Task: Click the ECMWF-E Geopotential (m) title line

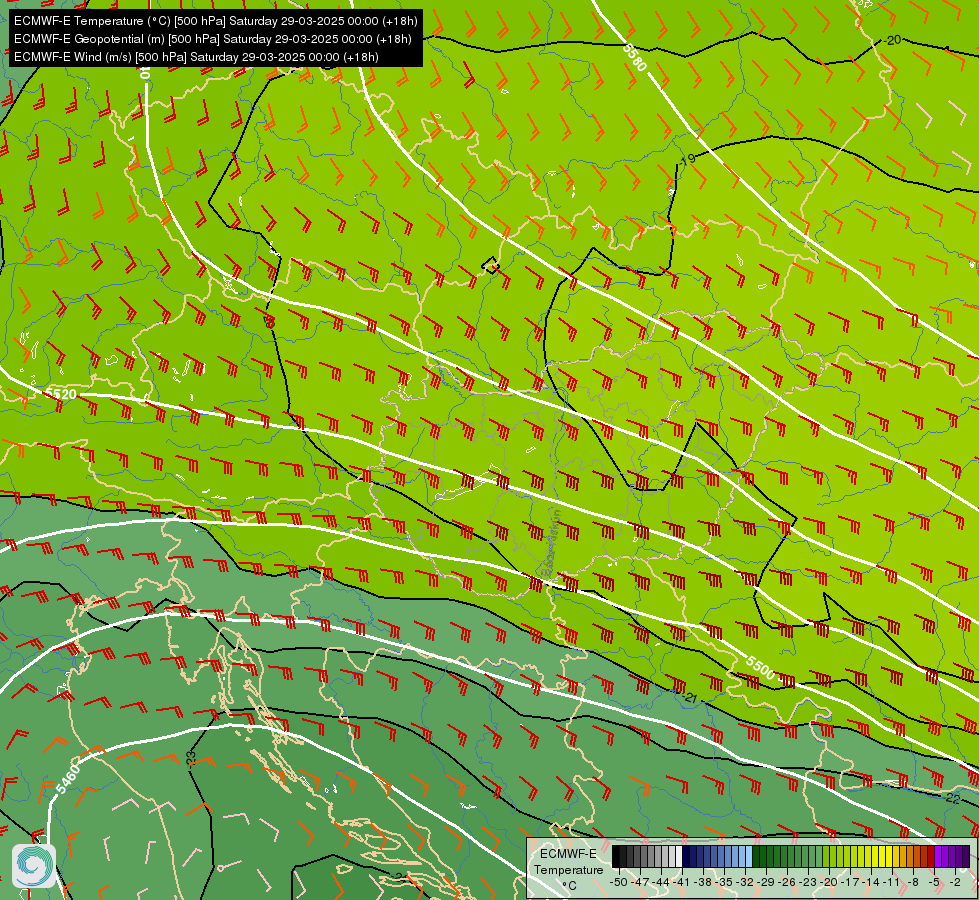Action: [x=212, y=39]
